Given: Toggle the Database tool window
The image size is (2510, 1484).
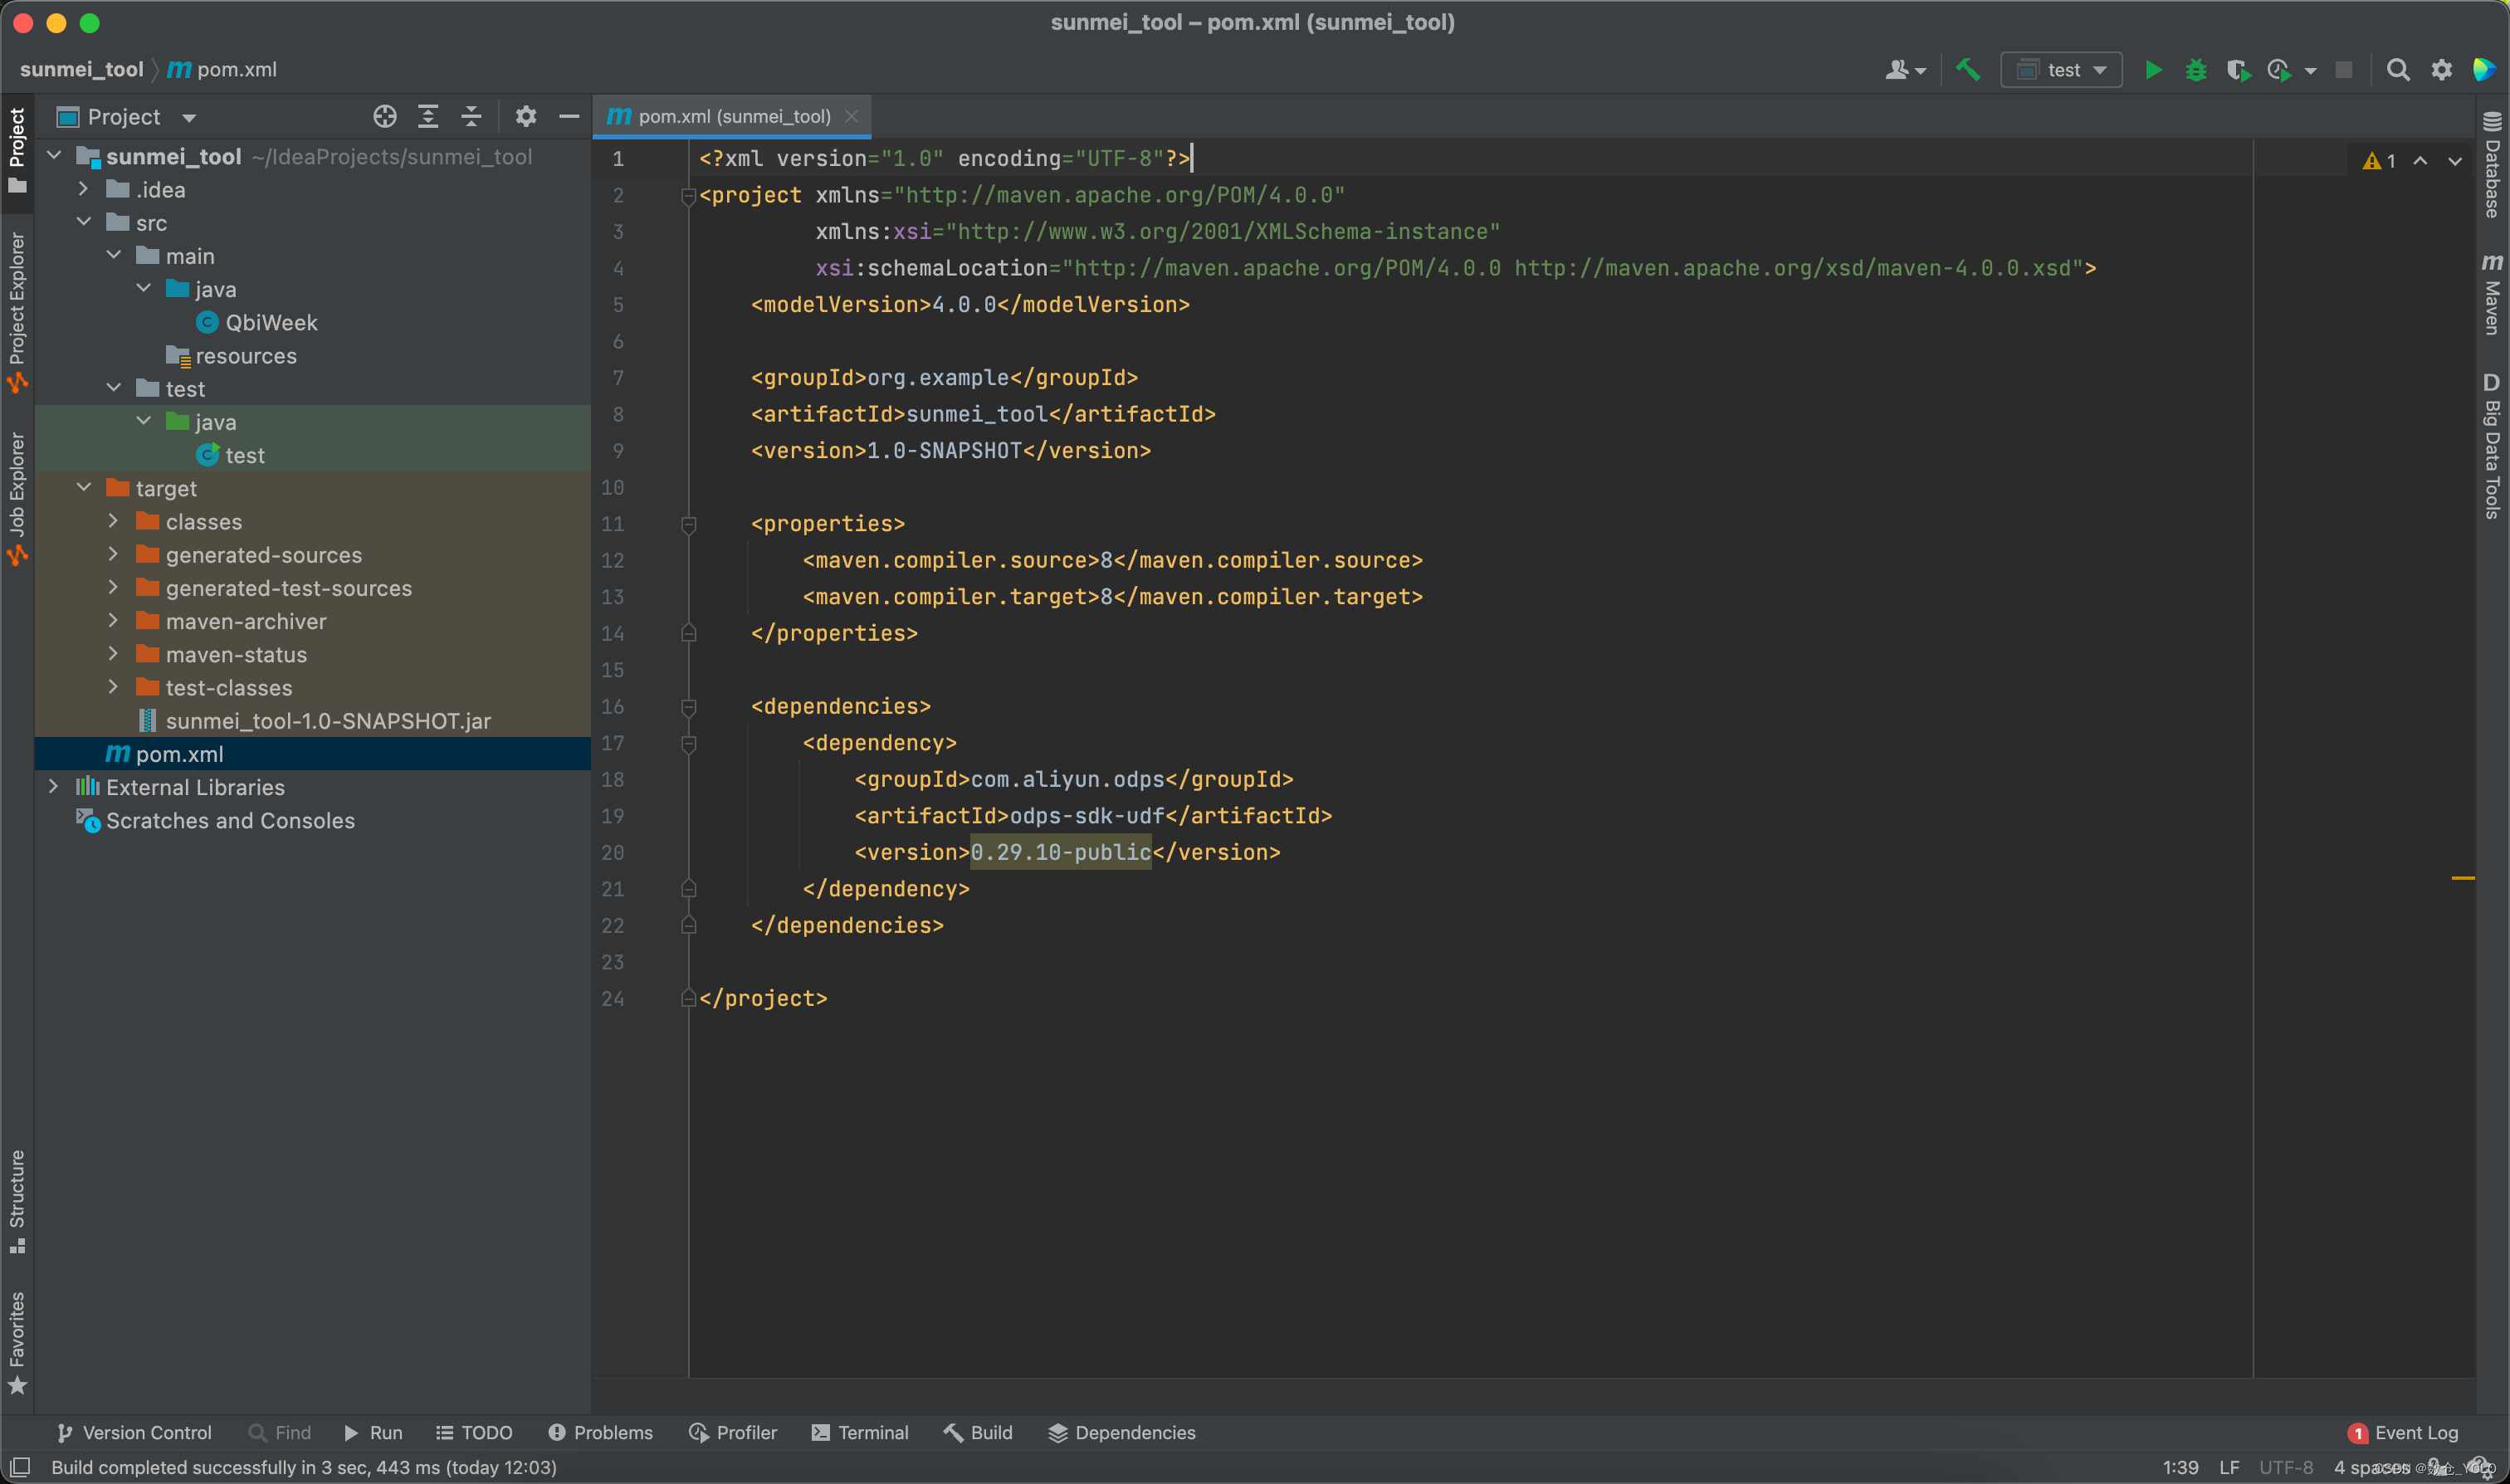Looking at the screenshot, I should pyautogui.click(x=2491, y=165).
